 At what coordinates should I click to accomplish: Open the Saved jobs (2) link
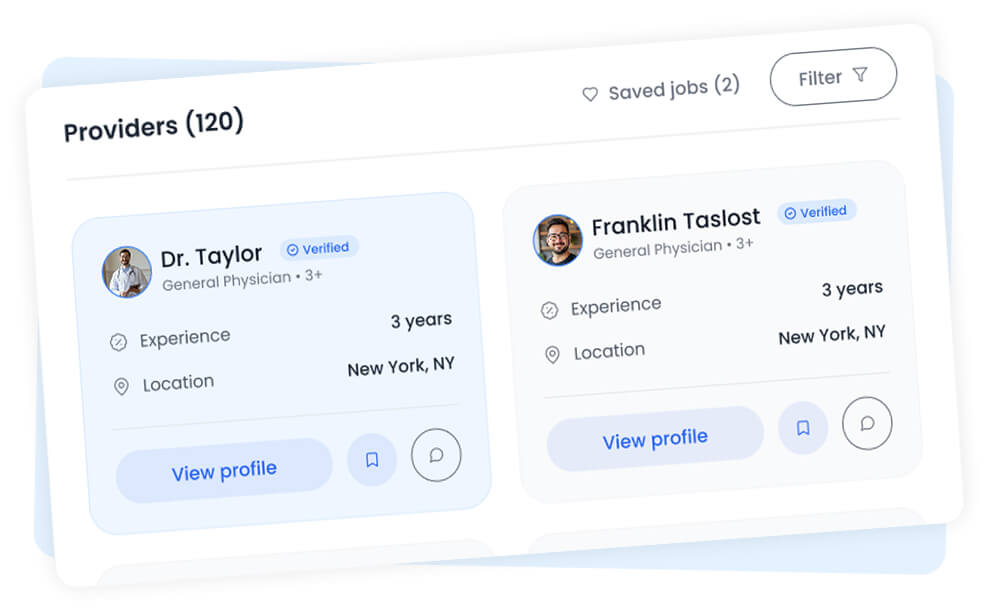[673, 89]
